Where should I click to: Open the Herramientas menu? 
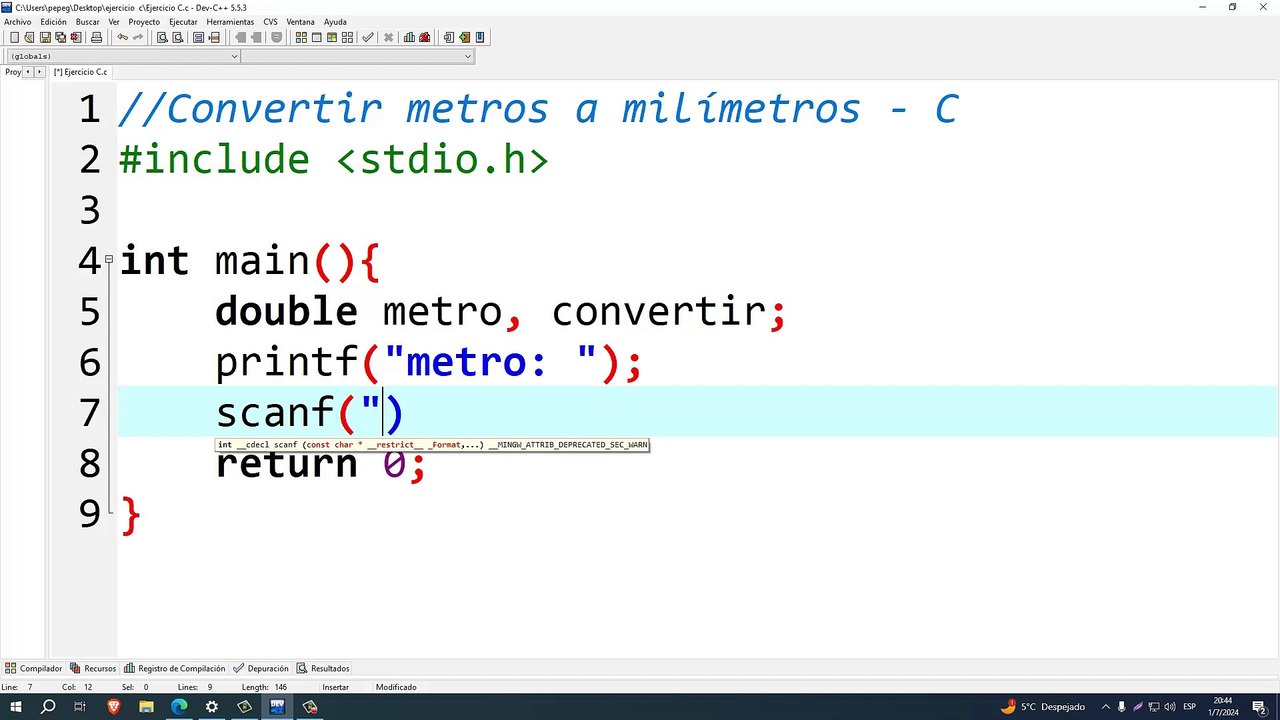point(230,22)
